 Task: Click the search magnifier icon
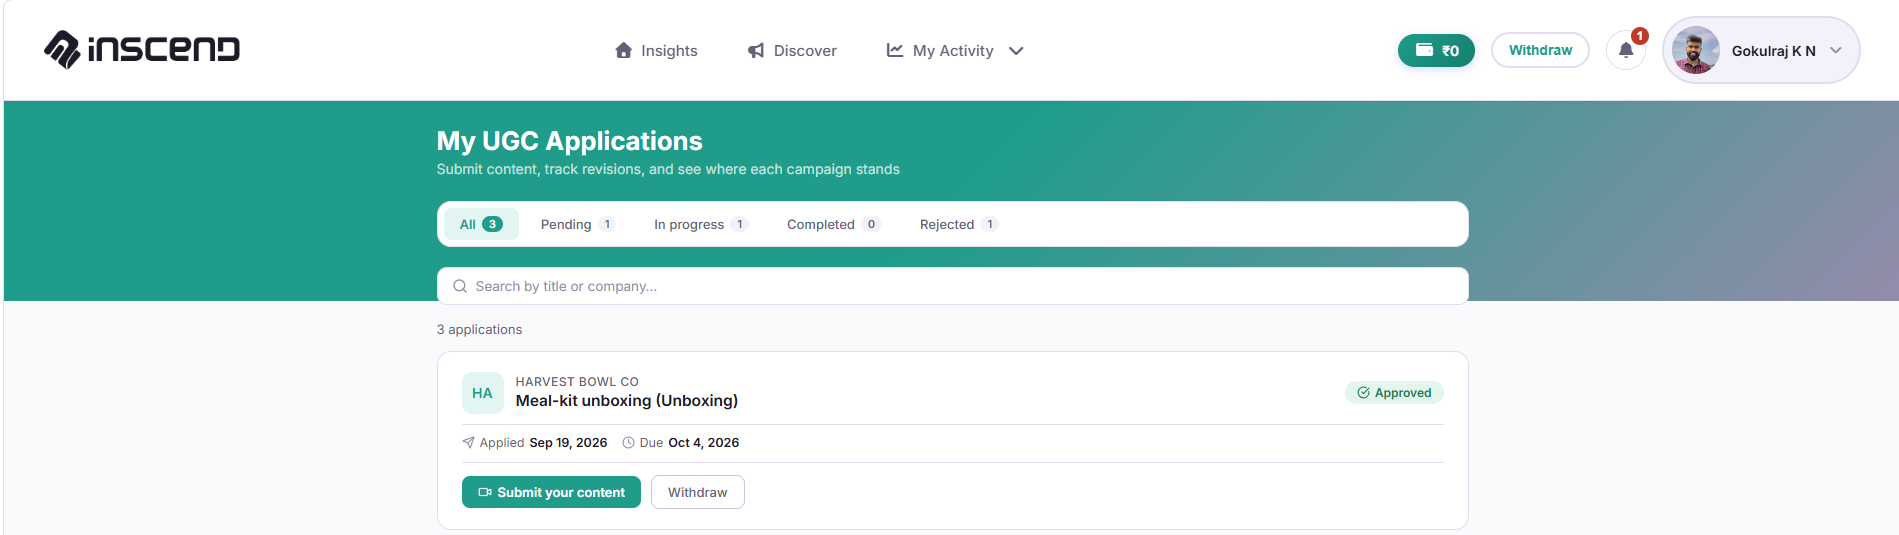point(460,286)
